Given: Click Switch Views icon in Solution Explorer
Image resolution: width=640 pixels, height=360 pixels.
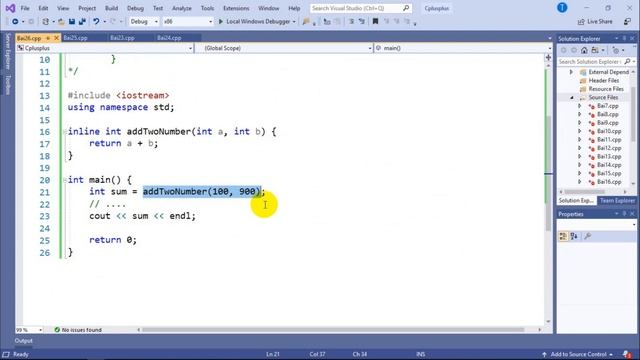Looking at the screenshot, I should [x=595, y=50].
